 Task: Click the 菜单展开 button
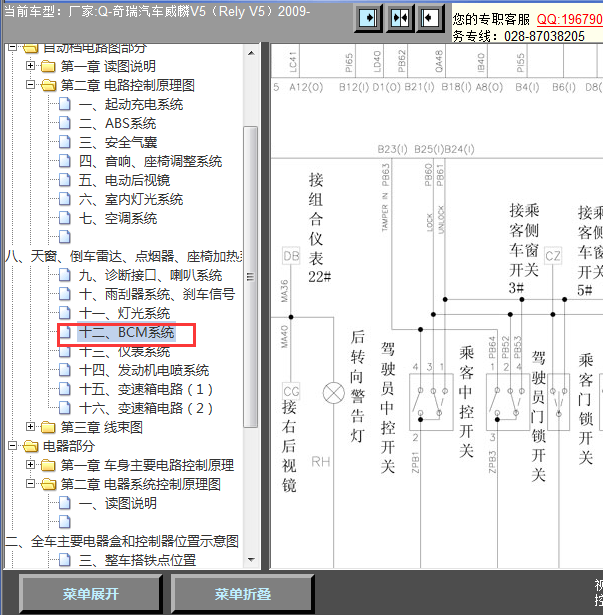(91, 594)
